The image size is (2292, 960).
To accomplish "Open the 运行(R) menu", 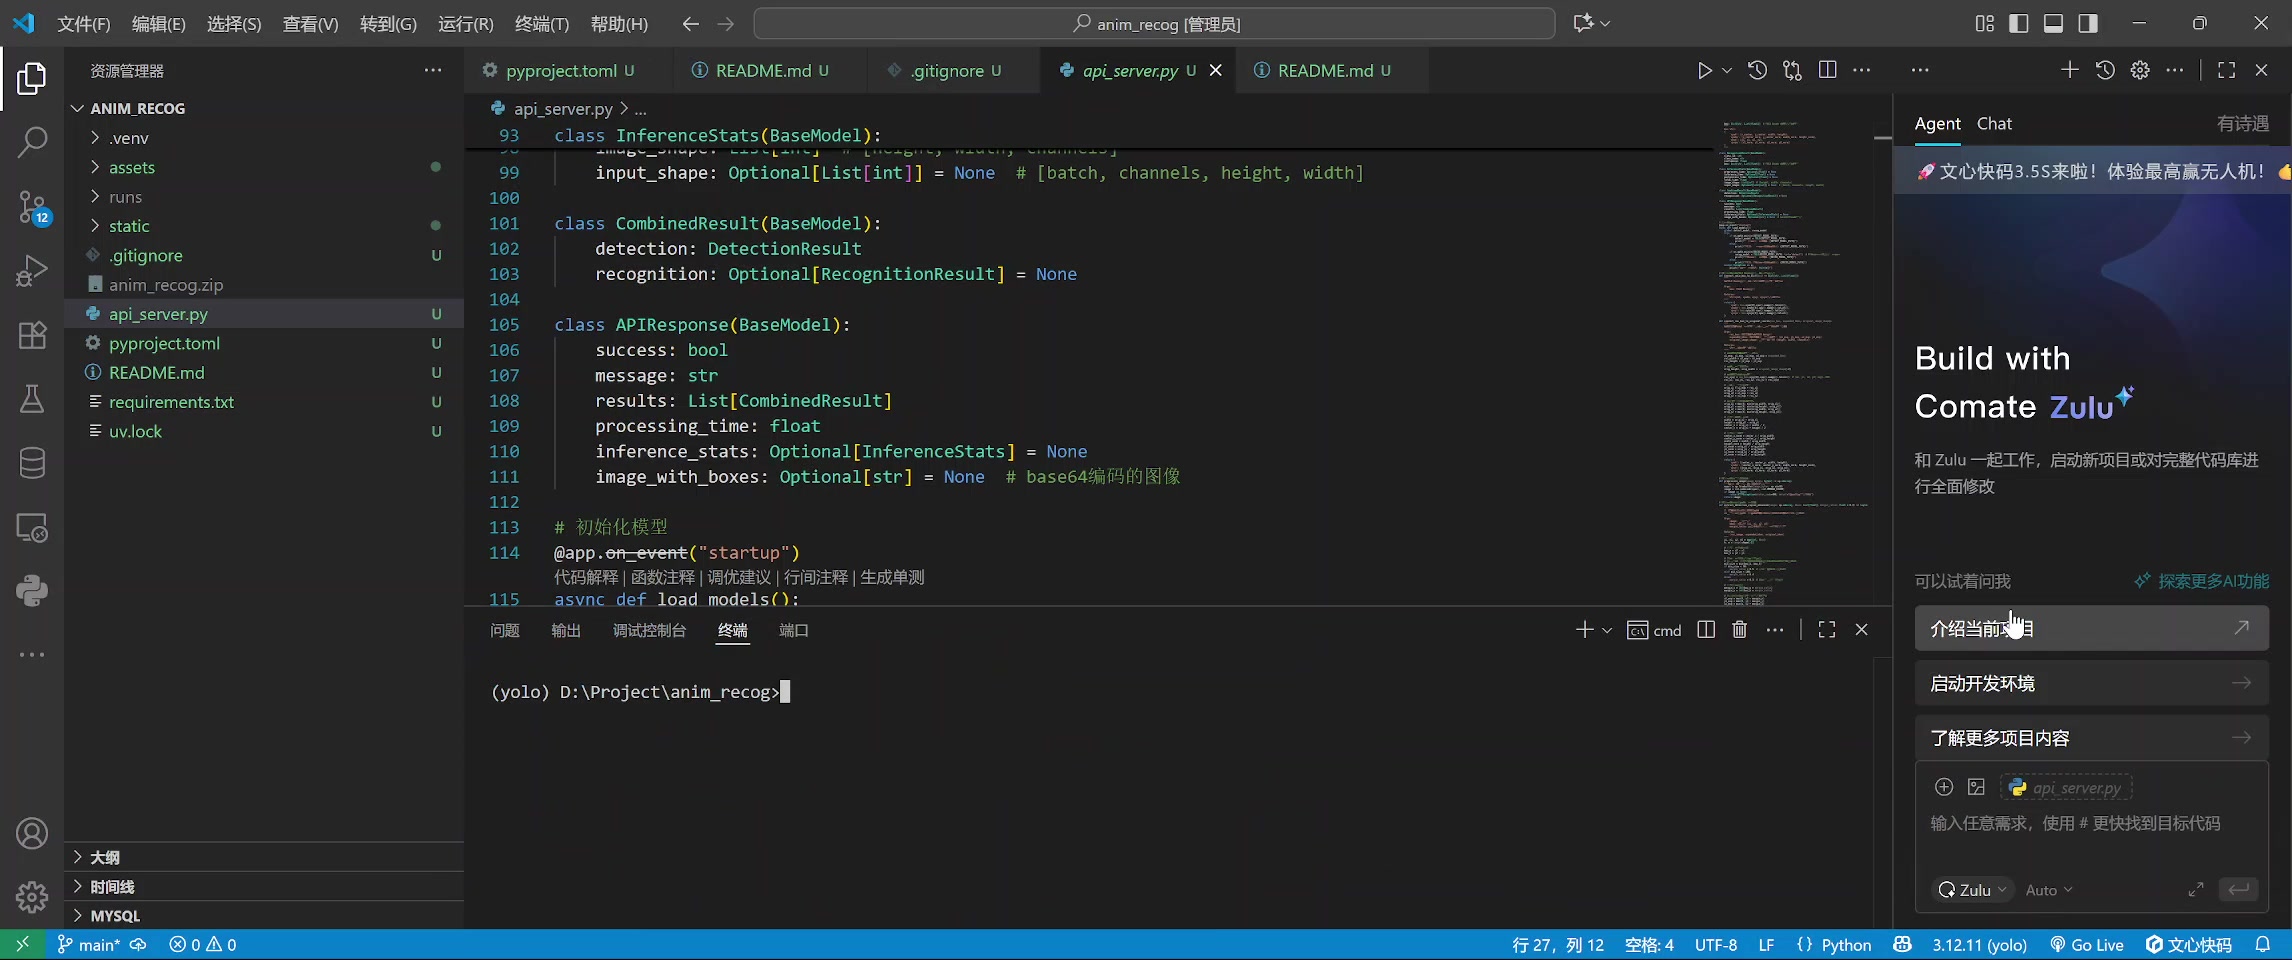I will point(466,24).
